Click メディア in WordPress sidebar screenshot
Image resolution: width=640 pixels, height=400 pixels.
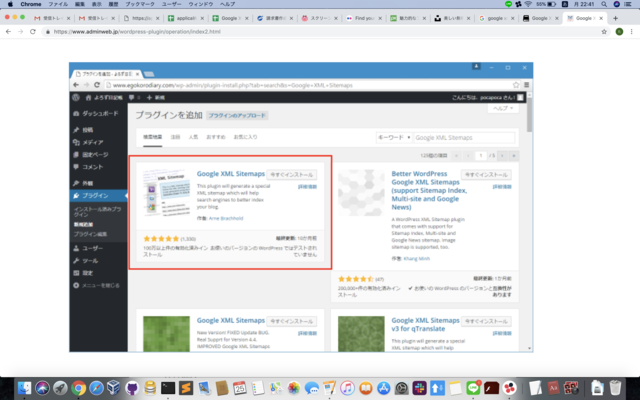pos(93,142)
